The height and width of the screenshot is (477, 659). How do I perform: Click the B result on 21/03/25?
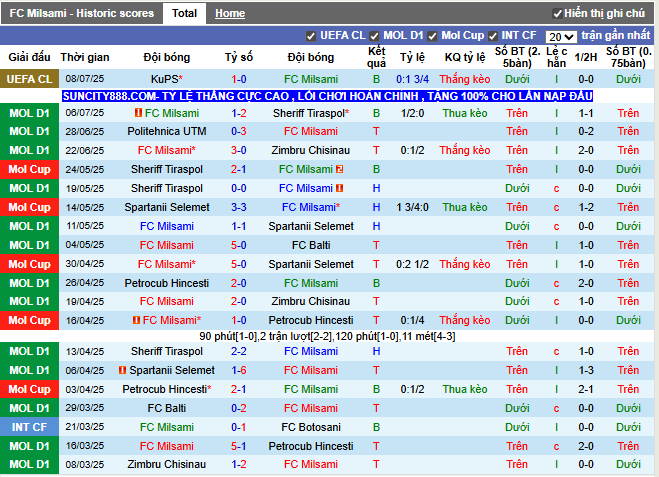click(376, 427)
